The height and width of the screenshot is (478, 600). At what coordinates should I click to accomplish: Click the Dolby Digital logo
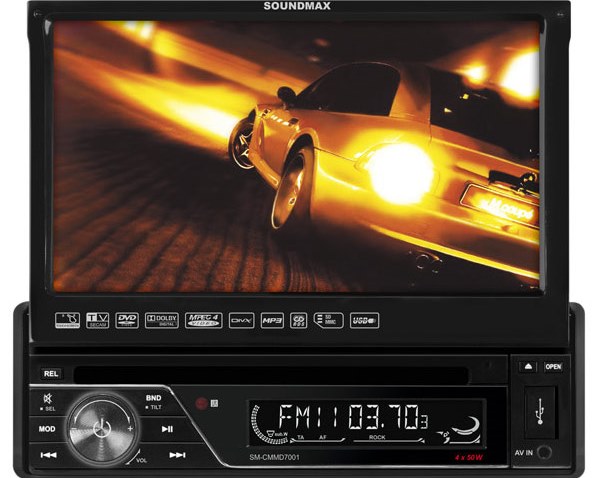161,320
